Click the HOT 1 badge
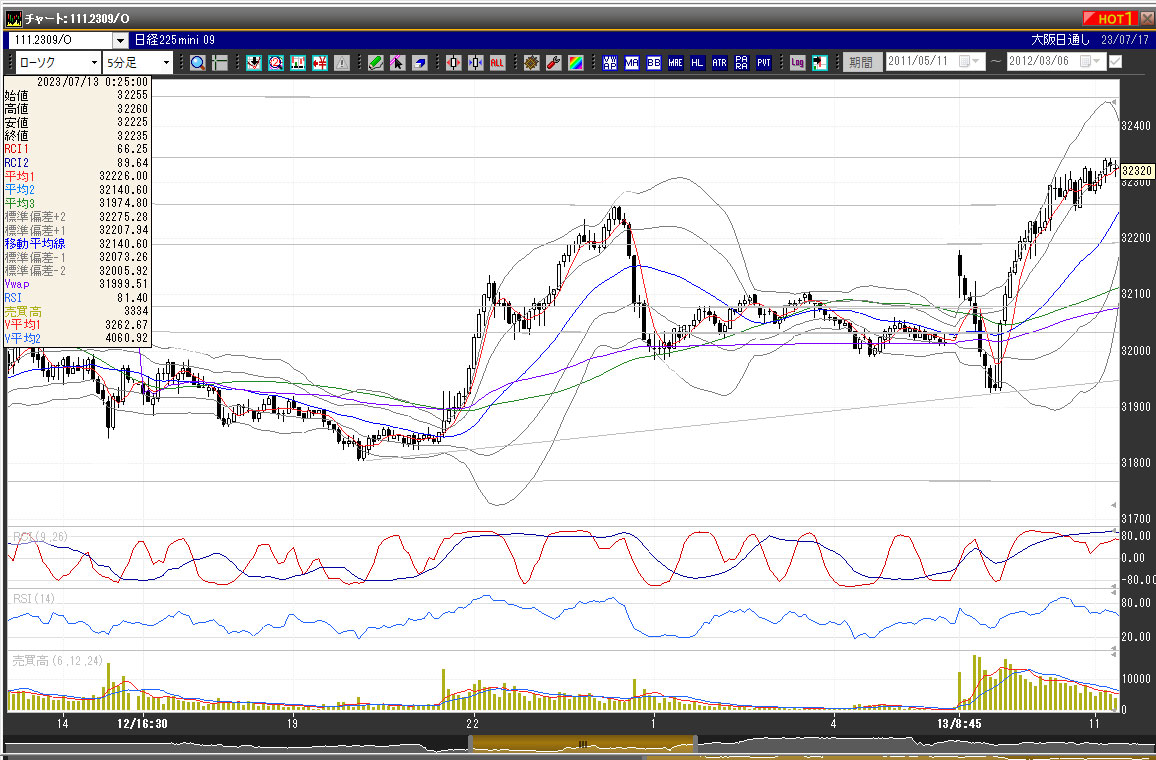 tap(1110, 18)
